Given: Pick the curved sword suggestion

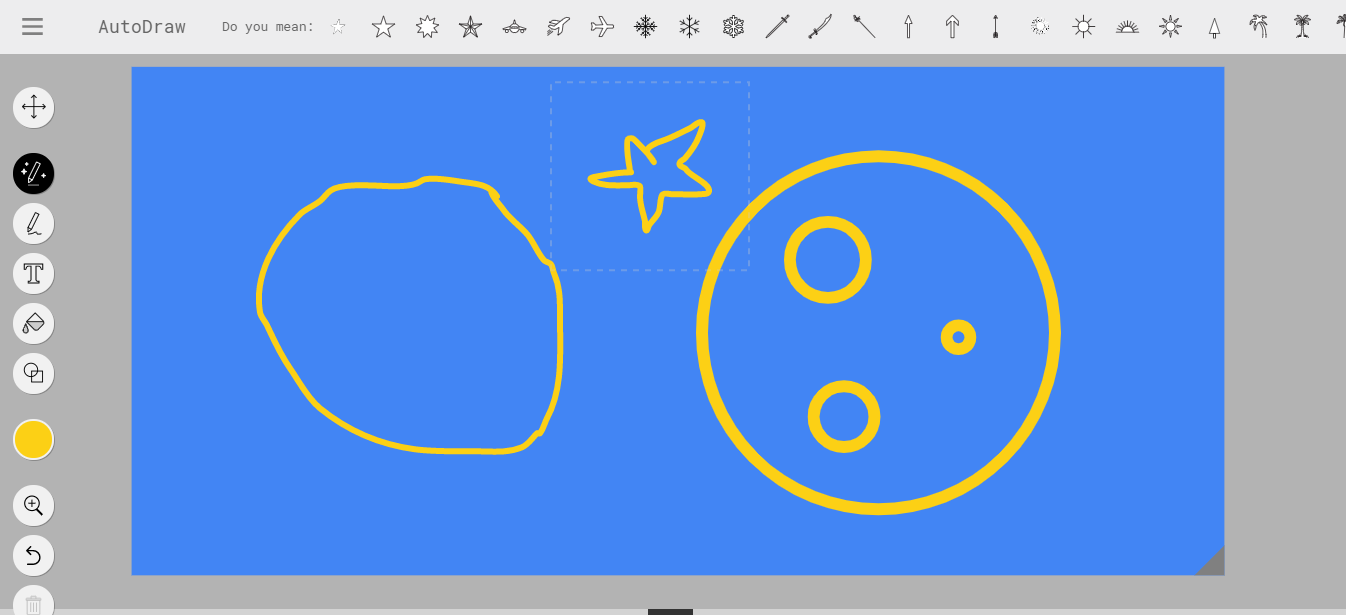Looking at the screenshot, I should (x=820, y=27).
